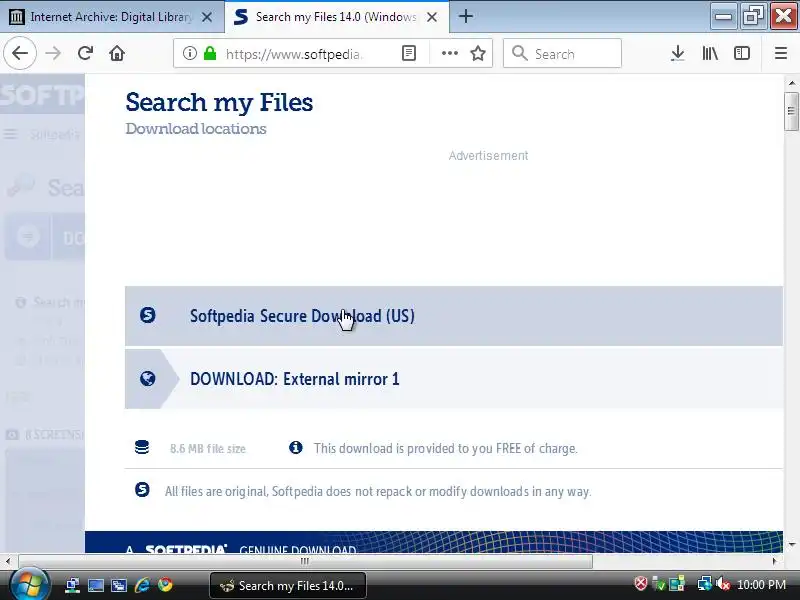The width and height of the screenshot is (800, 600).
Task: Open page actions three-dots menu
Action: (x=449, y=53)
